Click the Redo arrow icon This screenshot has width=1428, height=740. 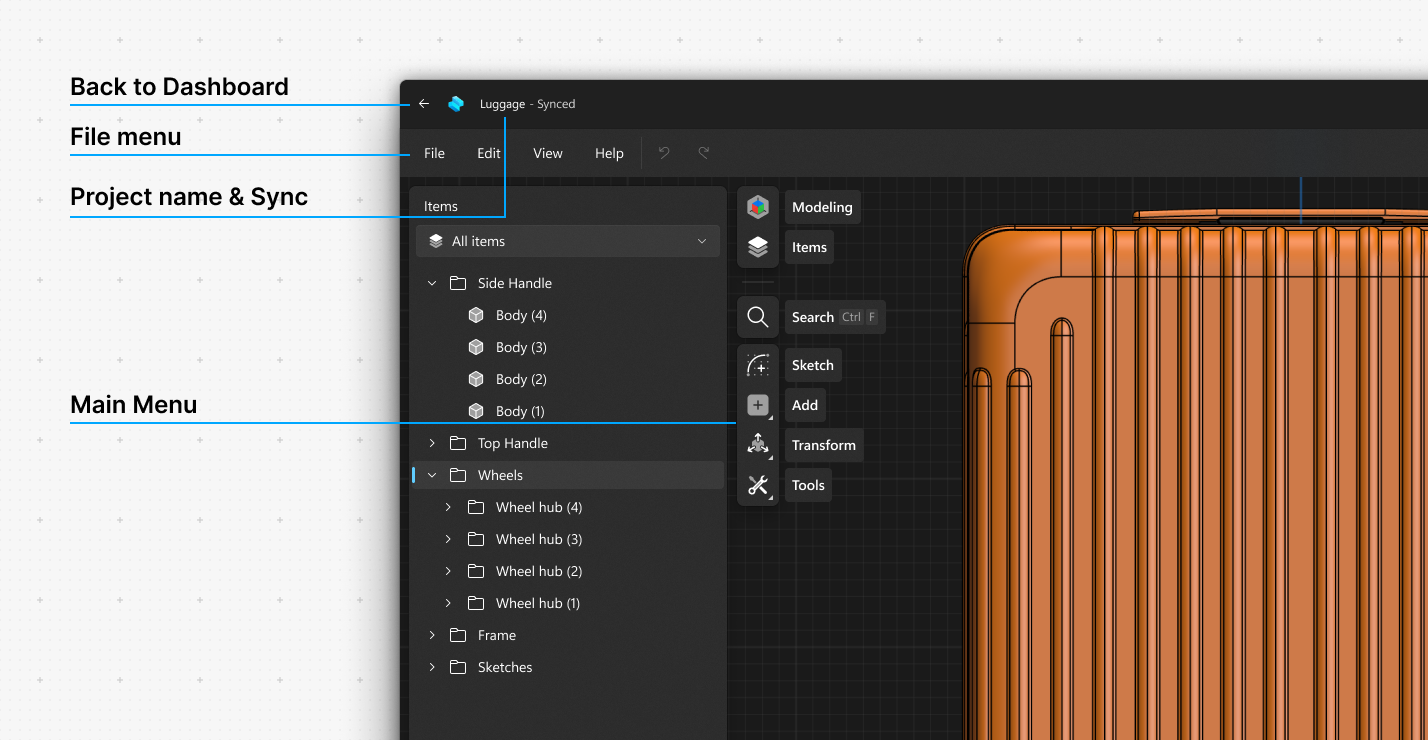pos(703,152)
